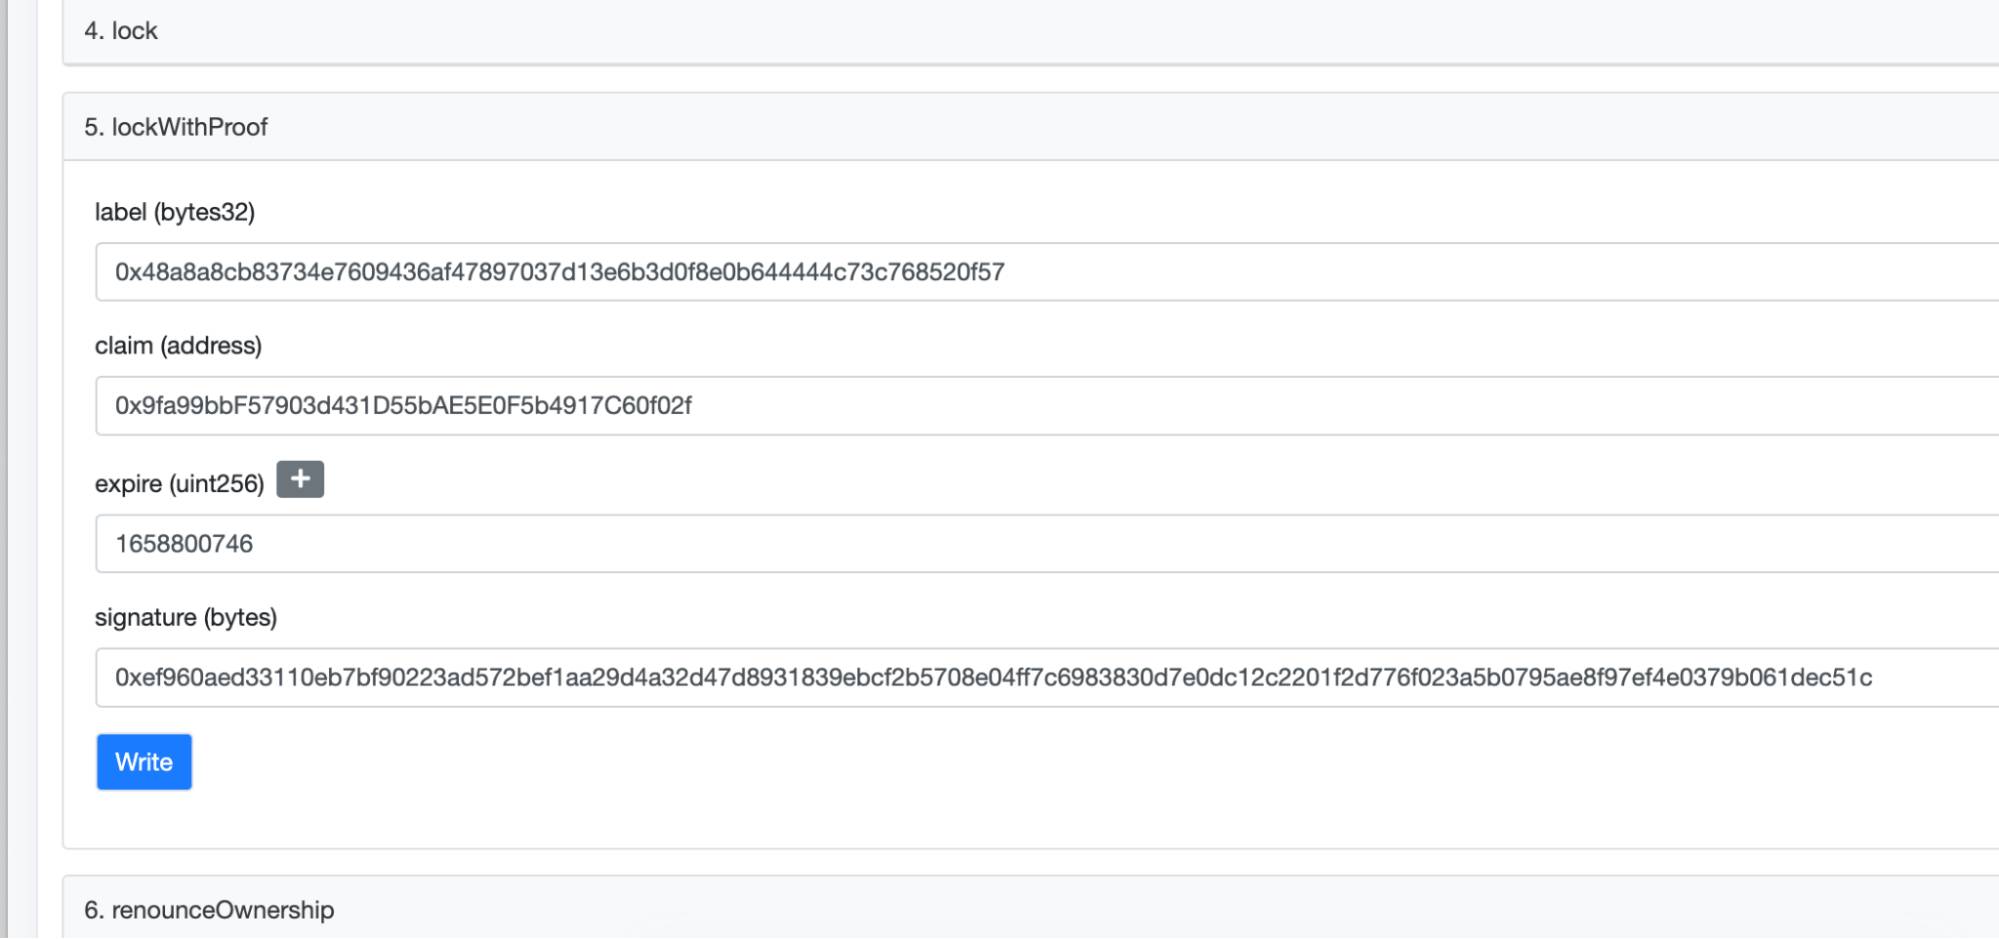Click the "label (bytes32)" field caption
The width and height of the screenshot is (1999, 939).
click(x=175, y=212)
